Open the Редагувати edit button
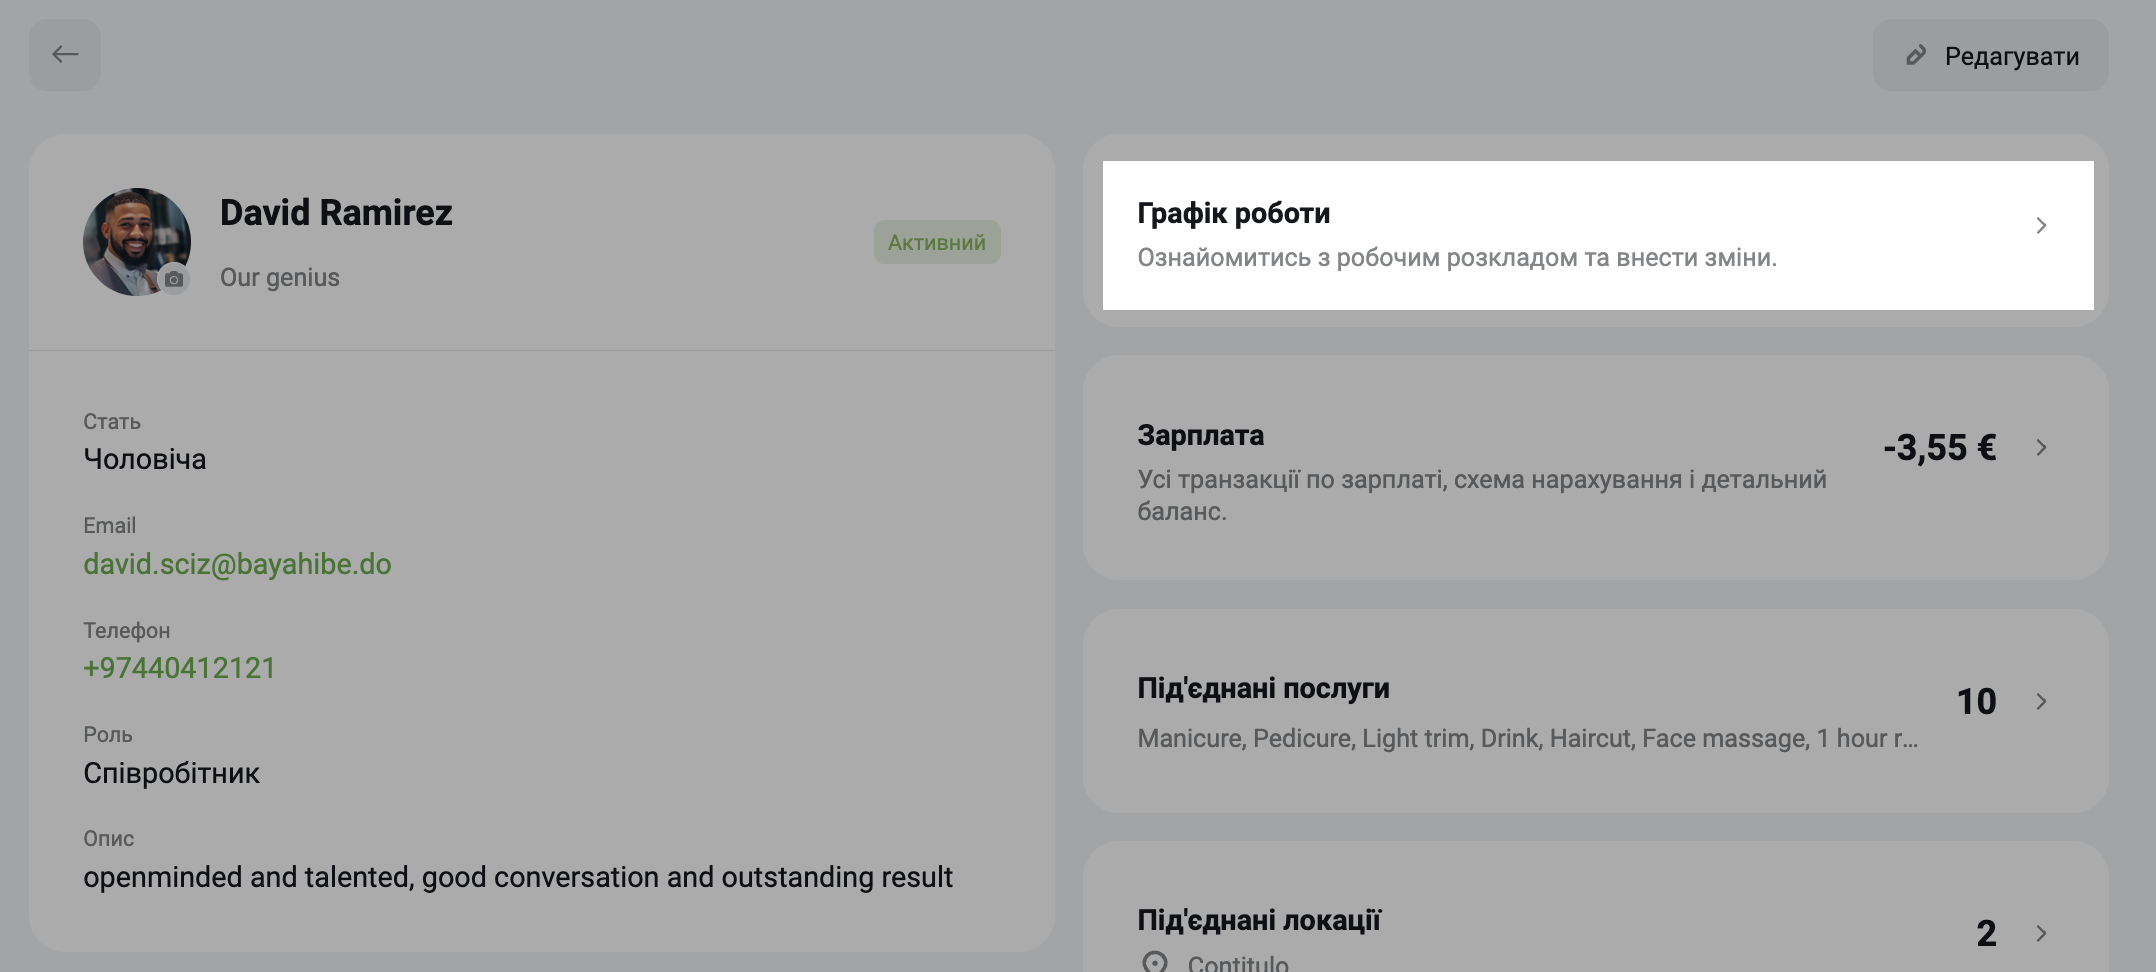Viewport: 2156px width, 972px height. pyautogui.click(x=1990, y=55)
